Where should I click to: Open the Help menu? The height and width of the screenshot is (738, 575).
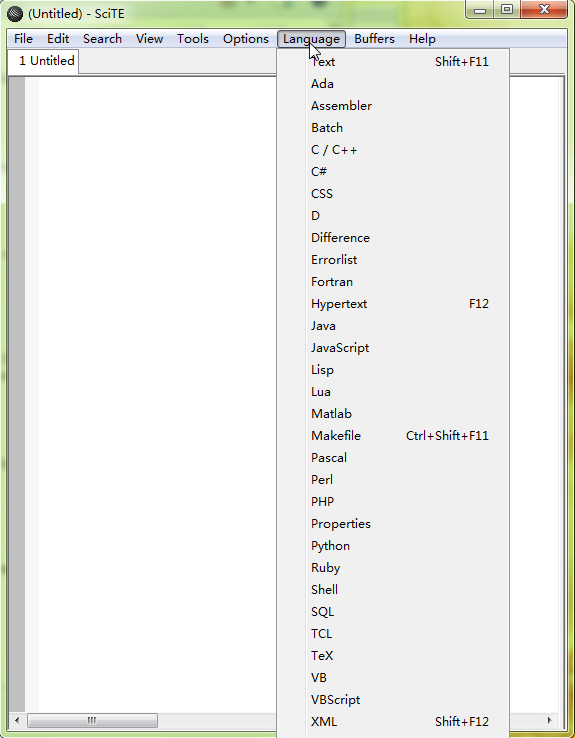tap(422, 39)
